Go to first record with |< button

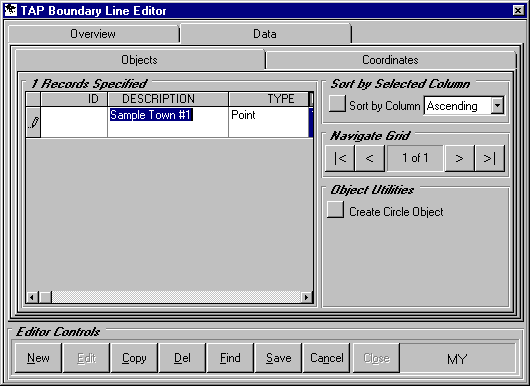tap(340, 158)
